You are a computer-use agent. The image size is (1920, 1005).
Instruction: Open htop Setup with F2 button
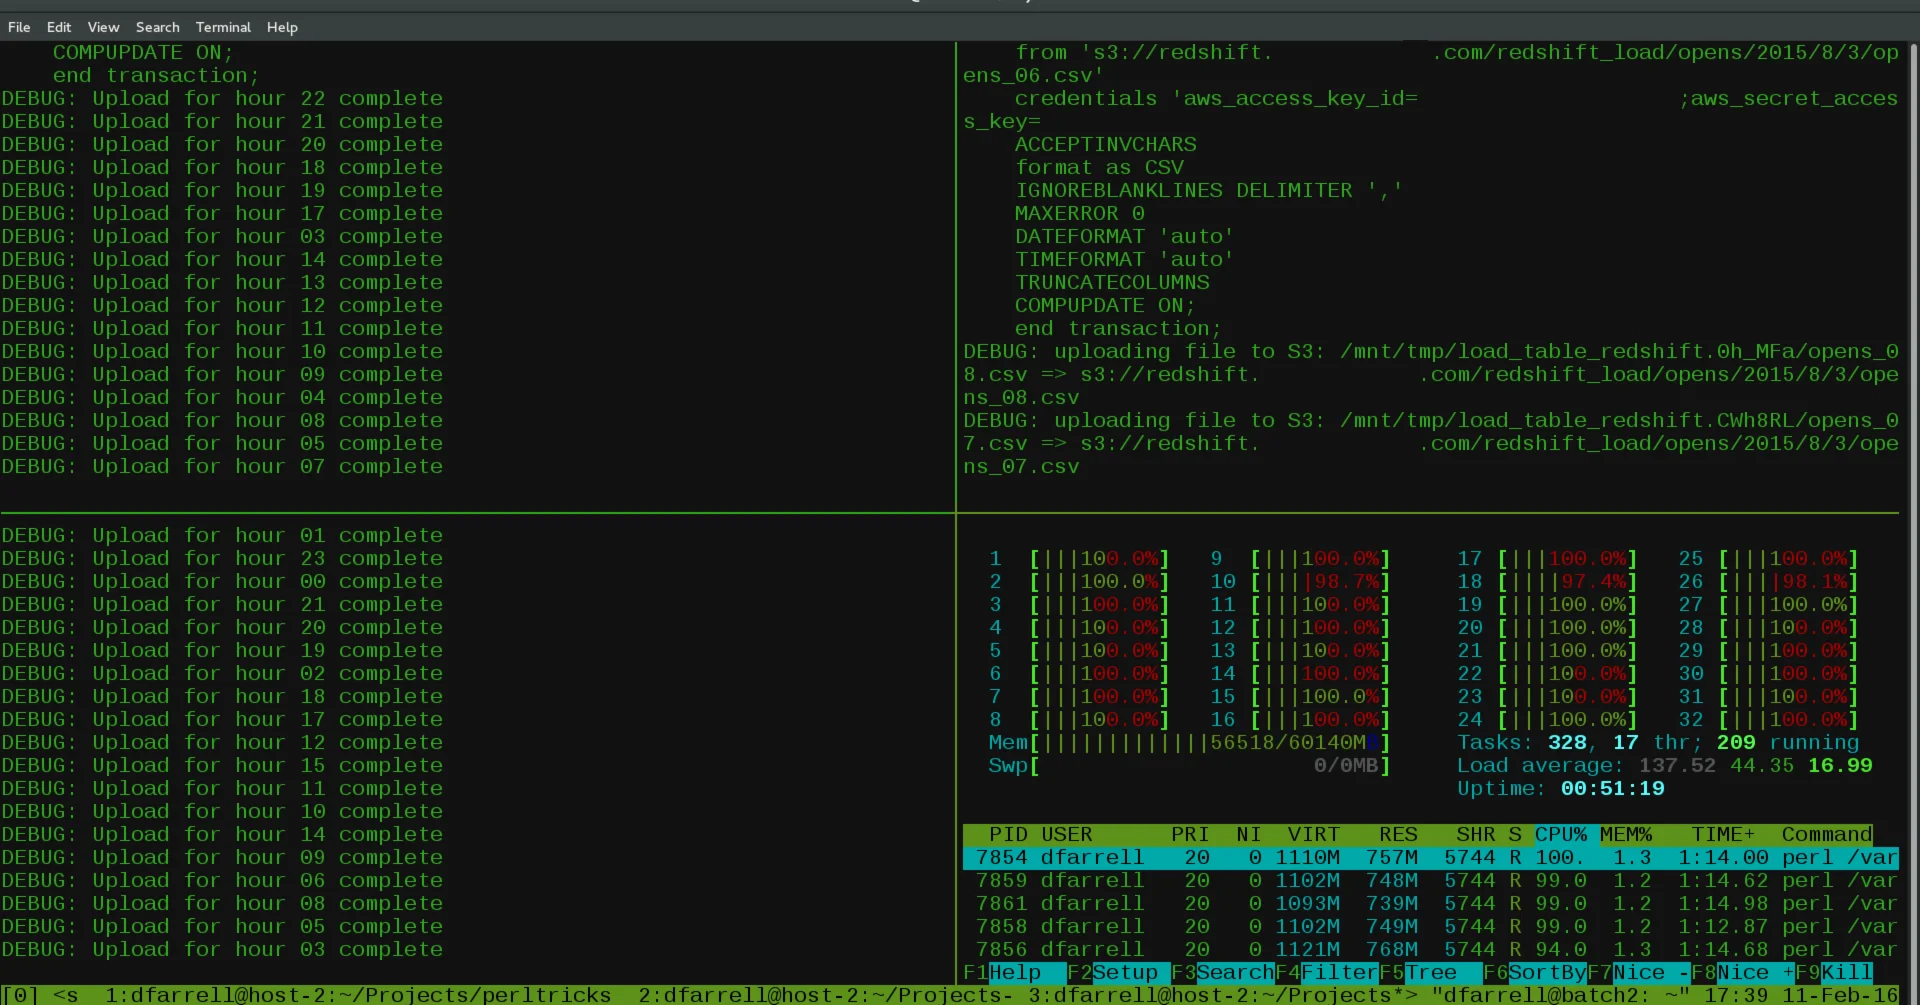point(1124,973)
